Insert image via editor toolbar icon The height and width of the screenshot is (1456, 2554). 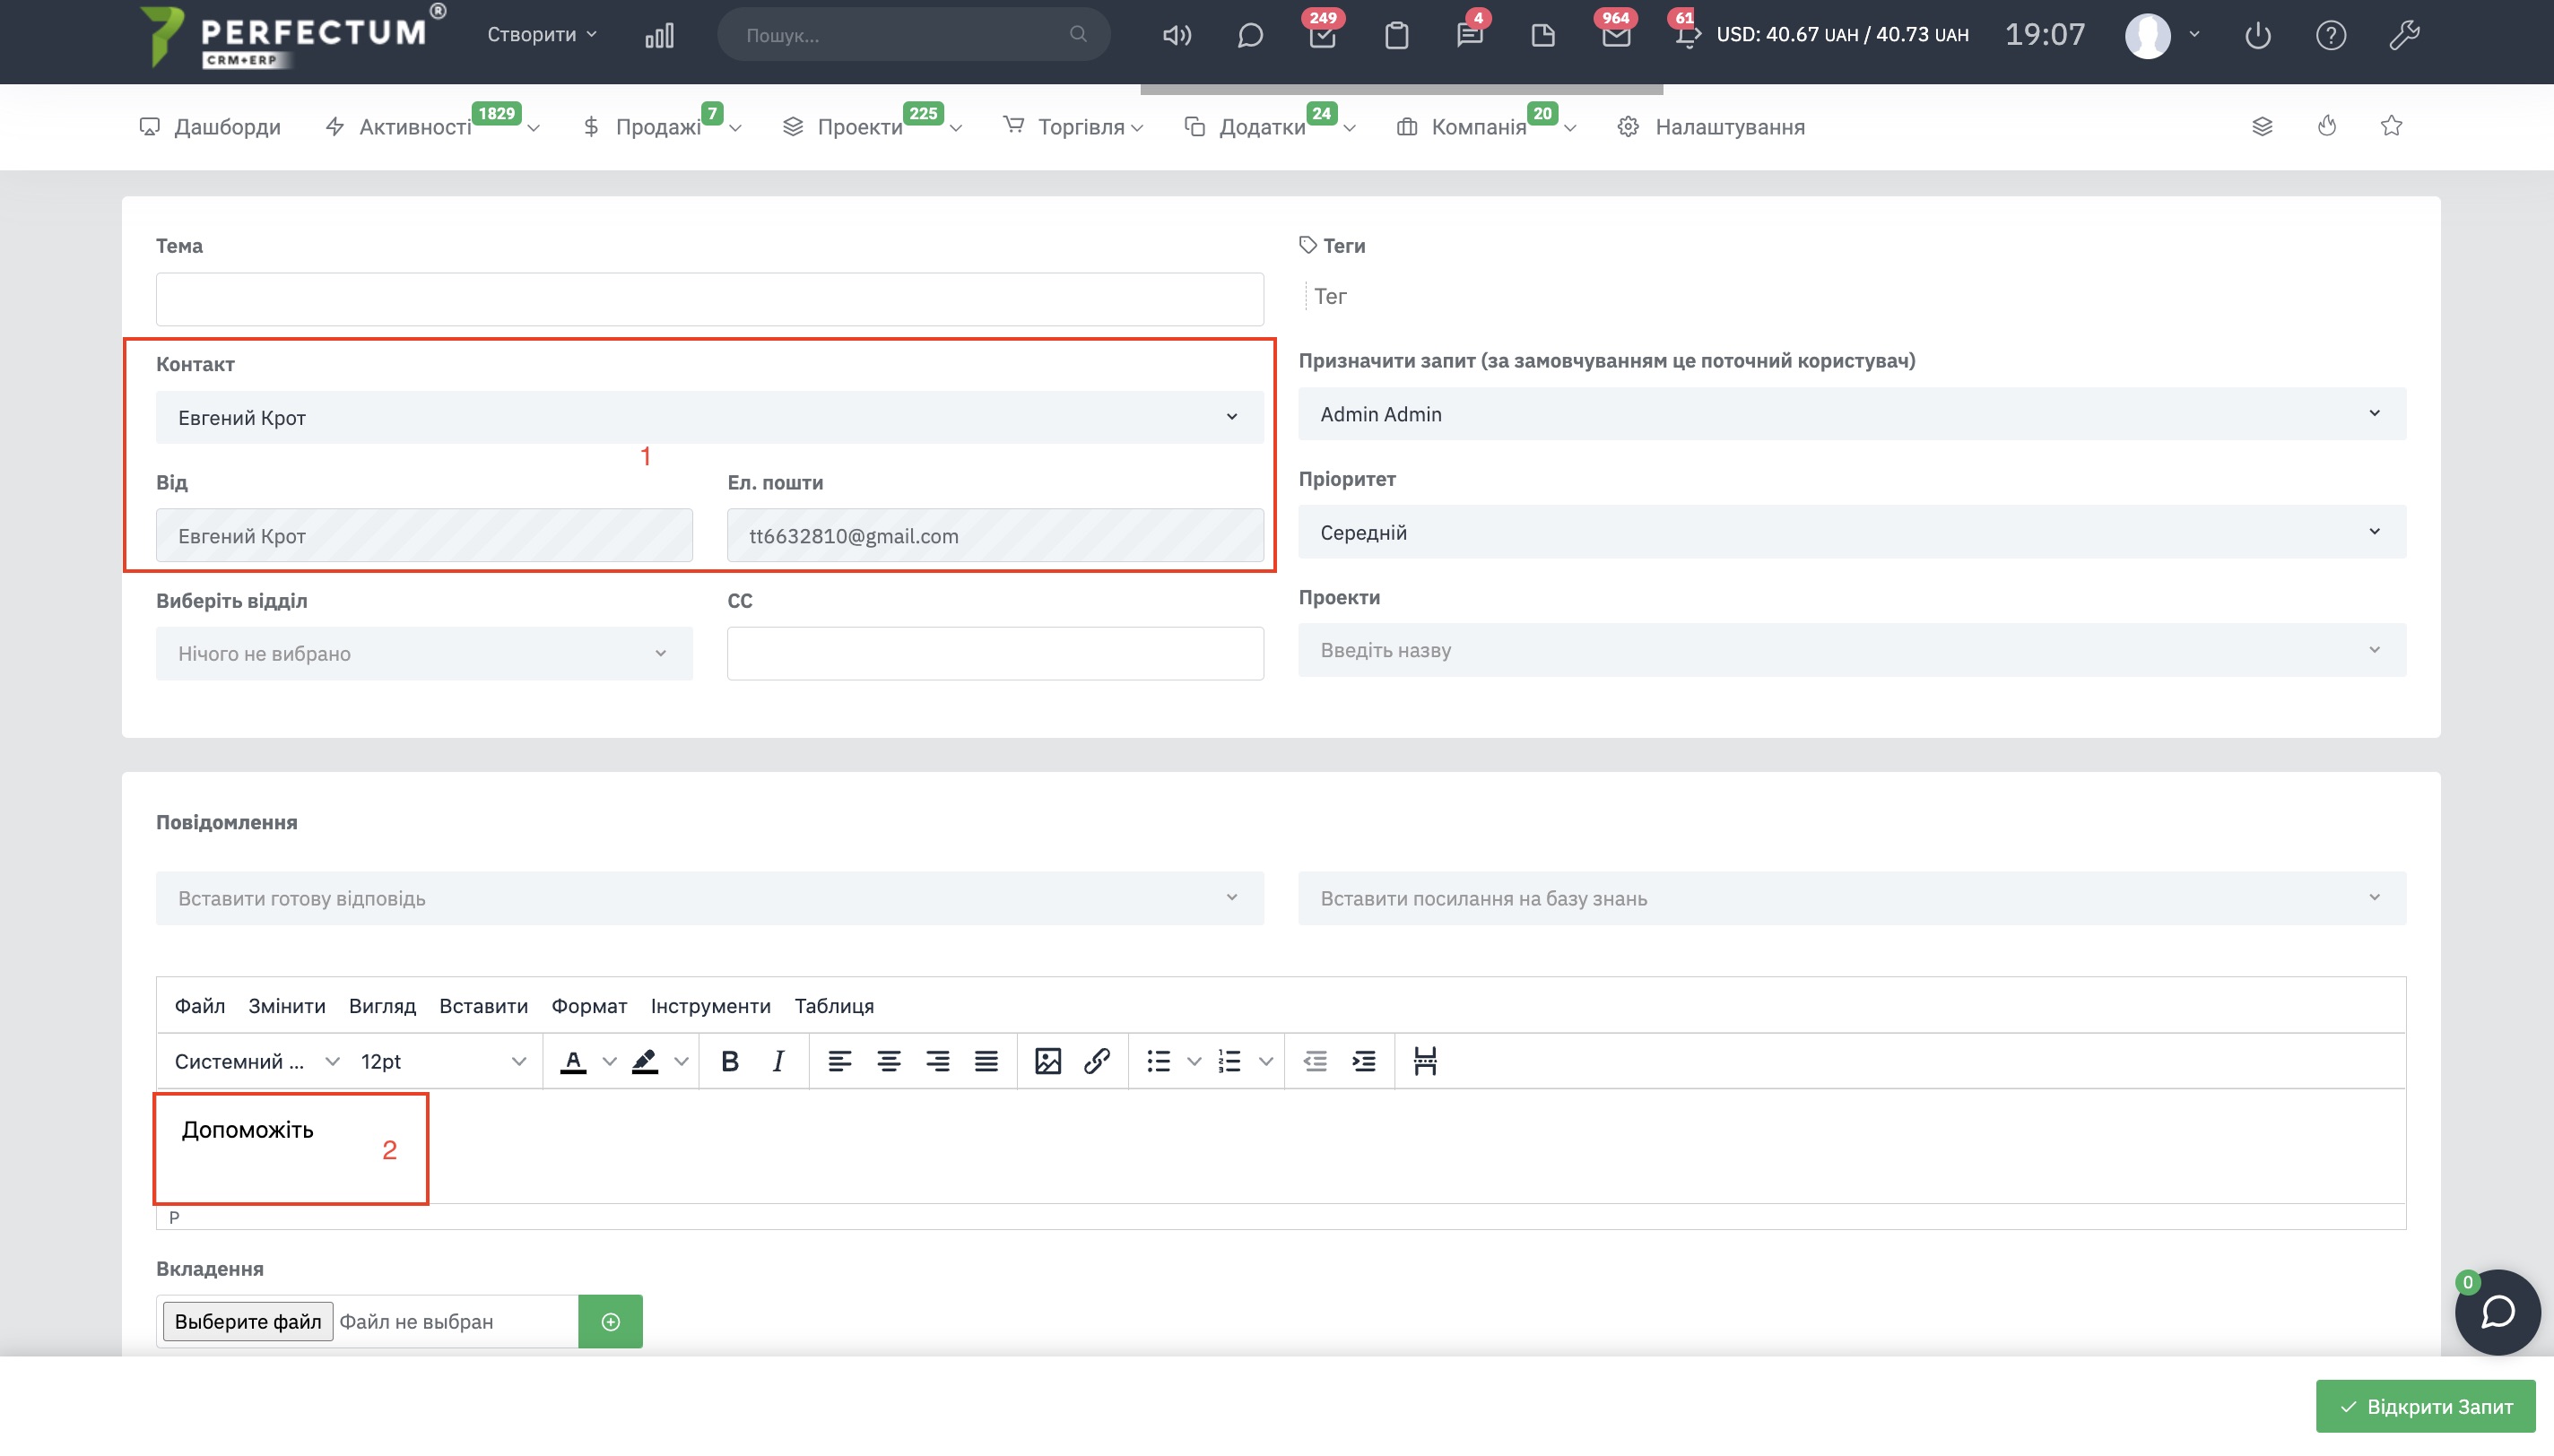[x=1047, y=1061]
